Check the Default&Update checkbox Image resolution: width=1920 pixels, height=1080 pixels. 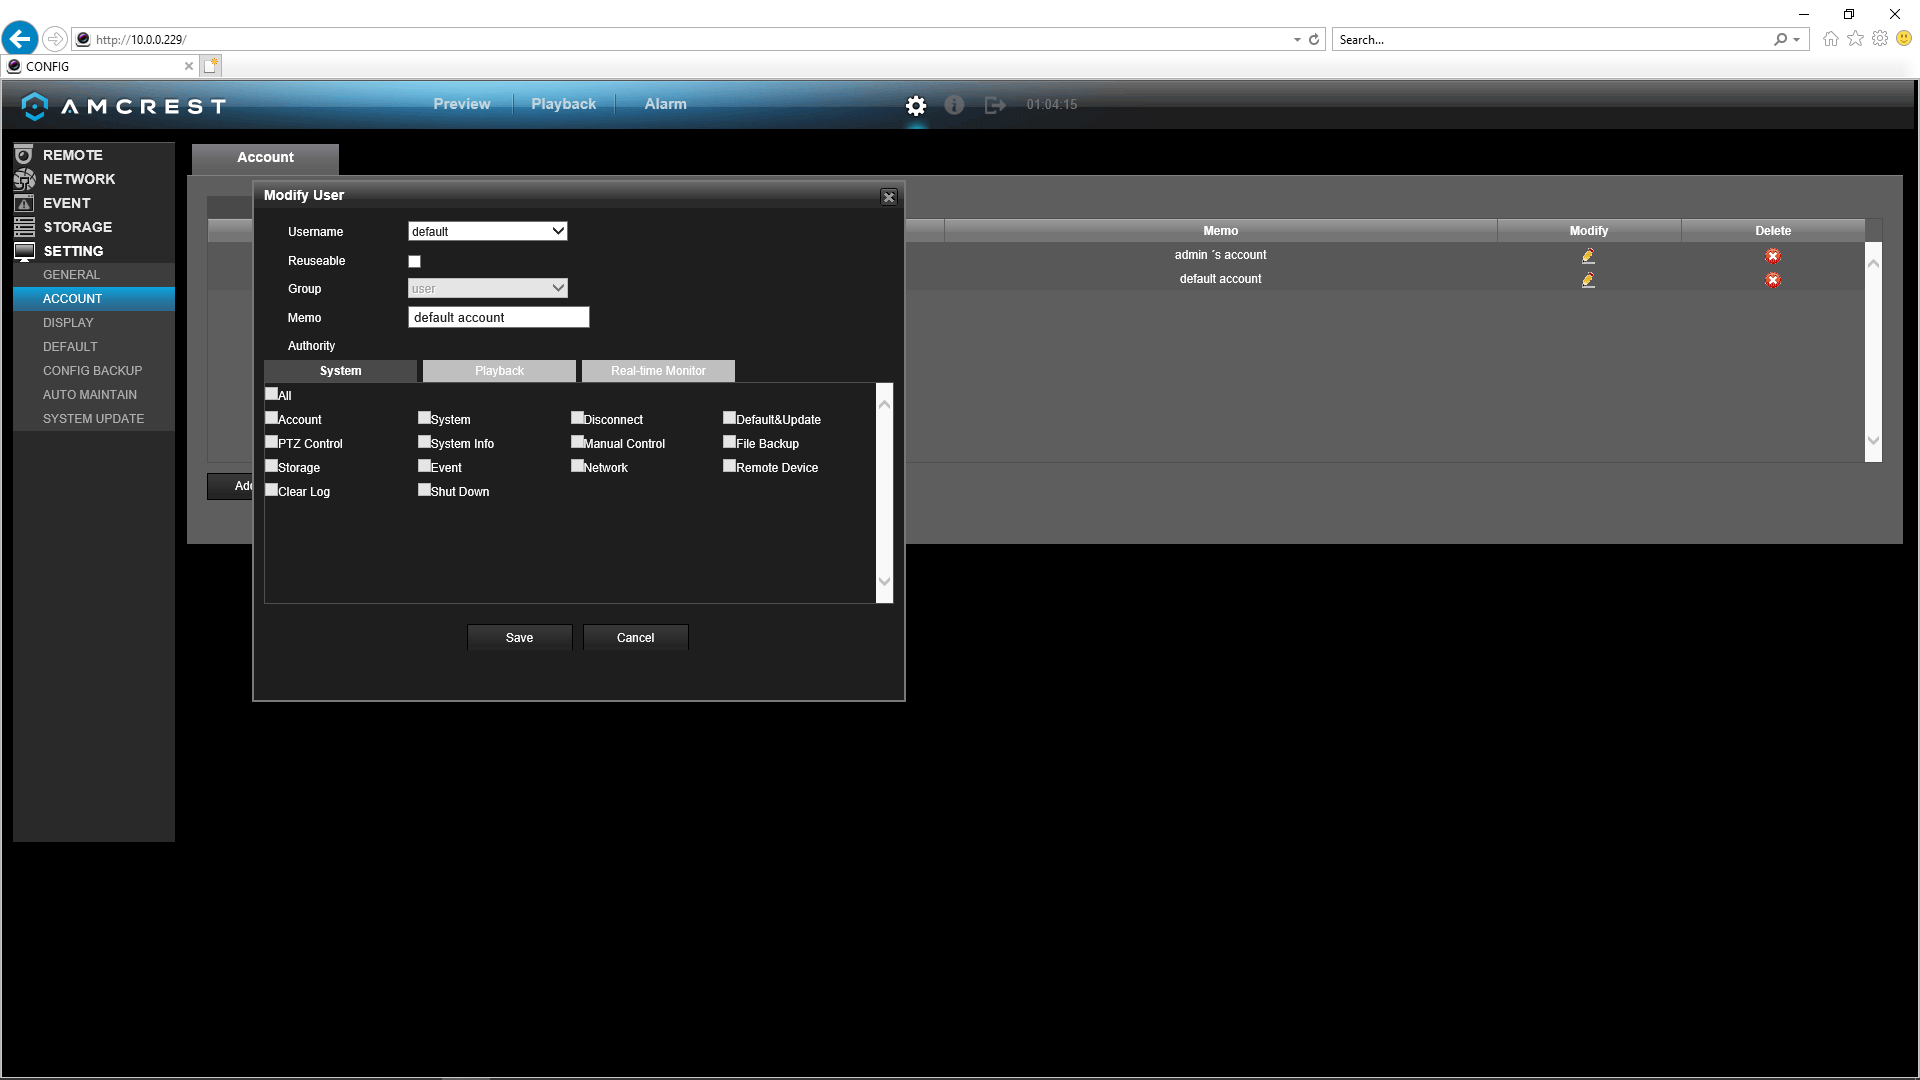pyautogui.click(x=729, y=418)
